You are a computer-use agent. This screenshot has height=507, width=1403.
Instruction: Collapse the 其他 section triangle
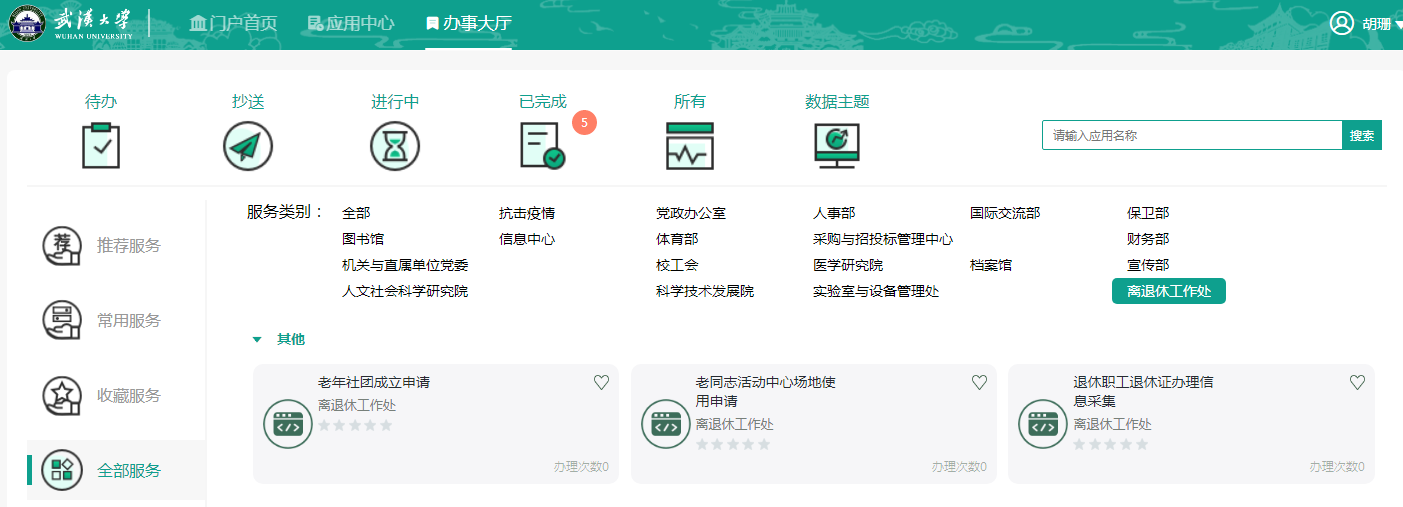coord(257,340)
